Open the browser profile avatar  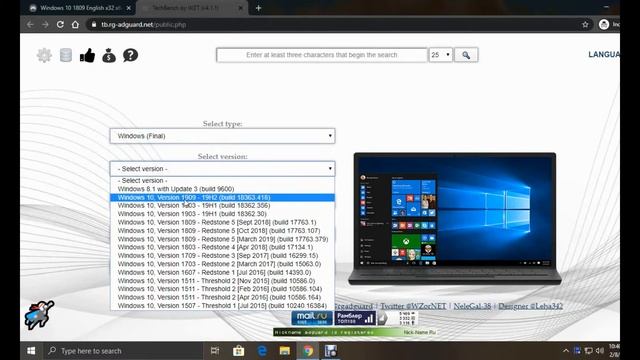click(604, 24)
